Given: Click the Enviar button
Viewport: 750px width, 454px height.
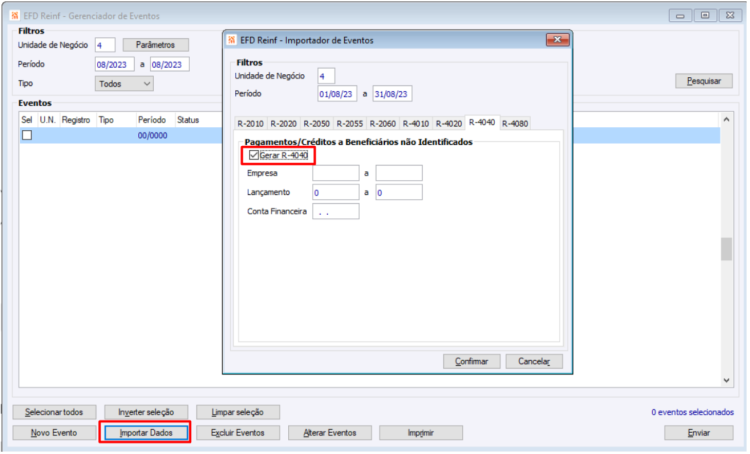Looking at the screenshot, I should point(699,432).
